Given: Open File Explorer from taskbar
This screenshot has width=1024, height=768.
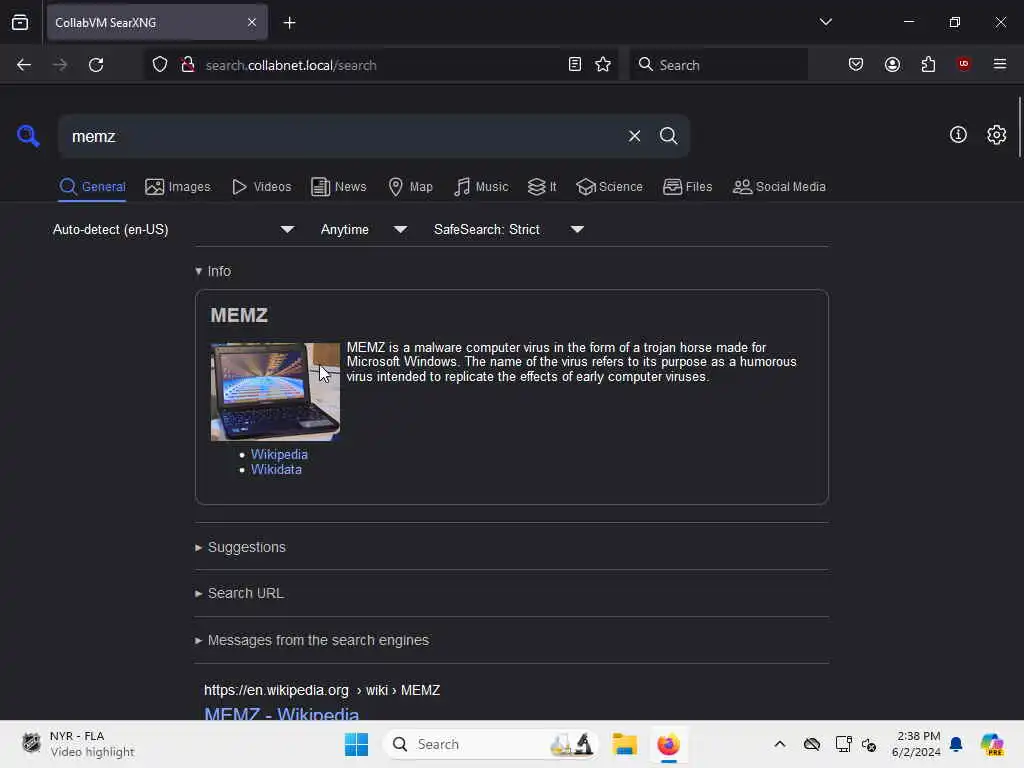Looking at the screenshot, I should click(624, 744).
